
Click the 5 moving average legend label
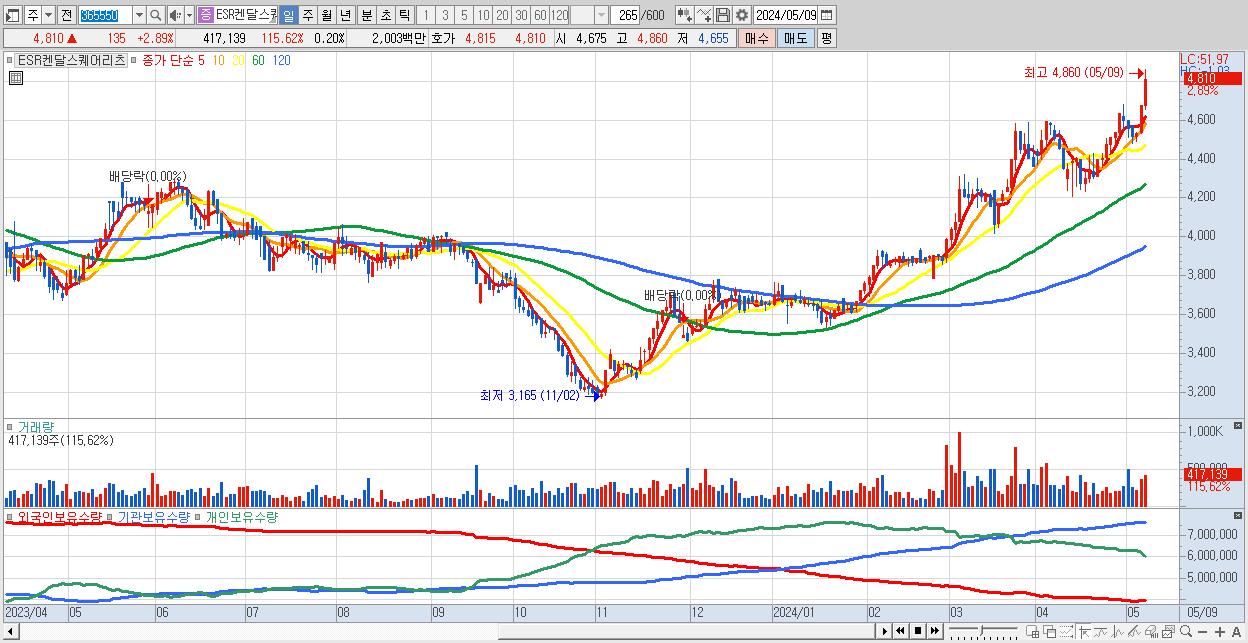tap(201, 60)
